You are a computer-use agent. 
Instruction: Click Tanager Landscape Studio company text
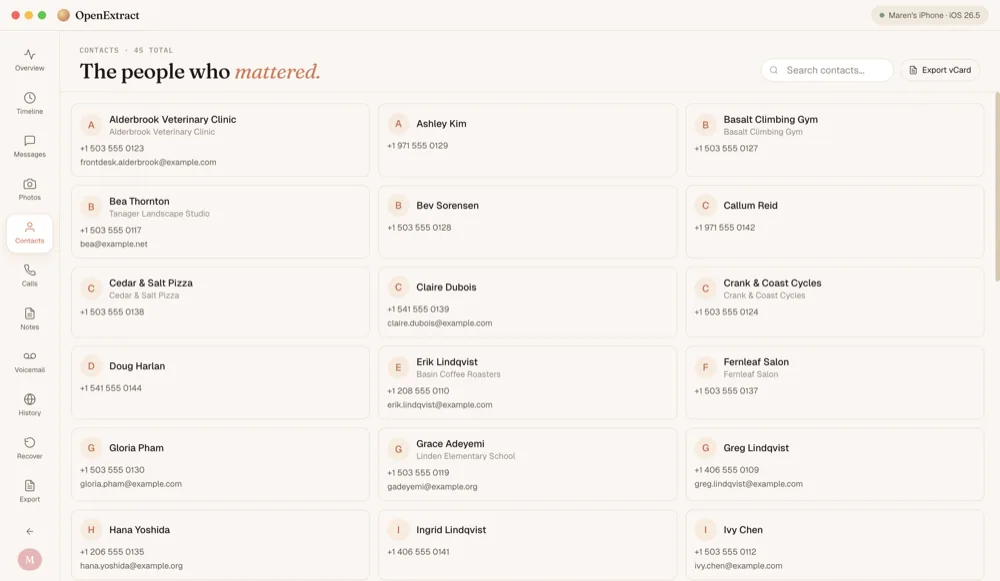tap(159, 214)
